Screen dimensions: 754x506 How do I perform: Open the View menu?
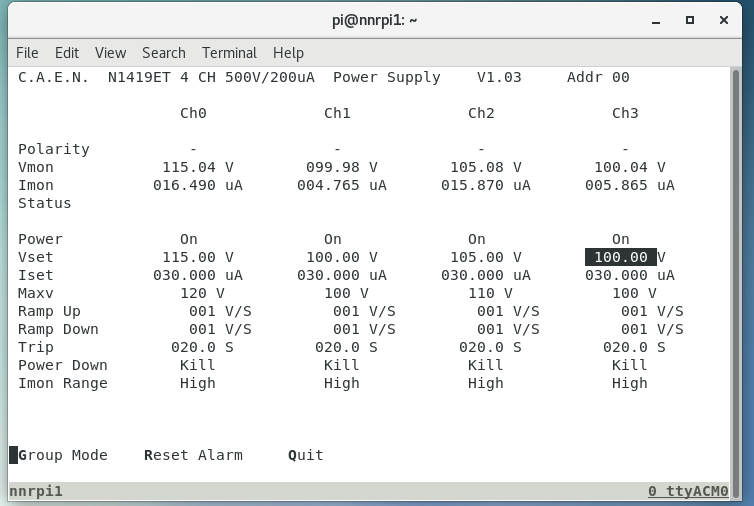[x=110, y=53]
